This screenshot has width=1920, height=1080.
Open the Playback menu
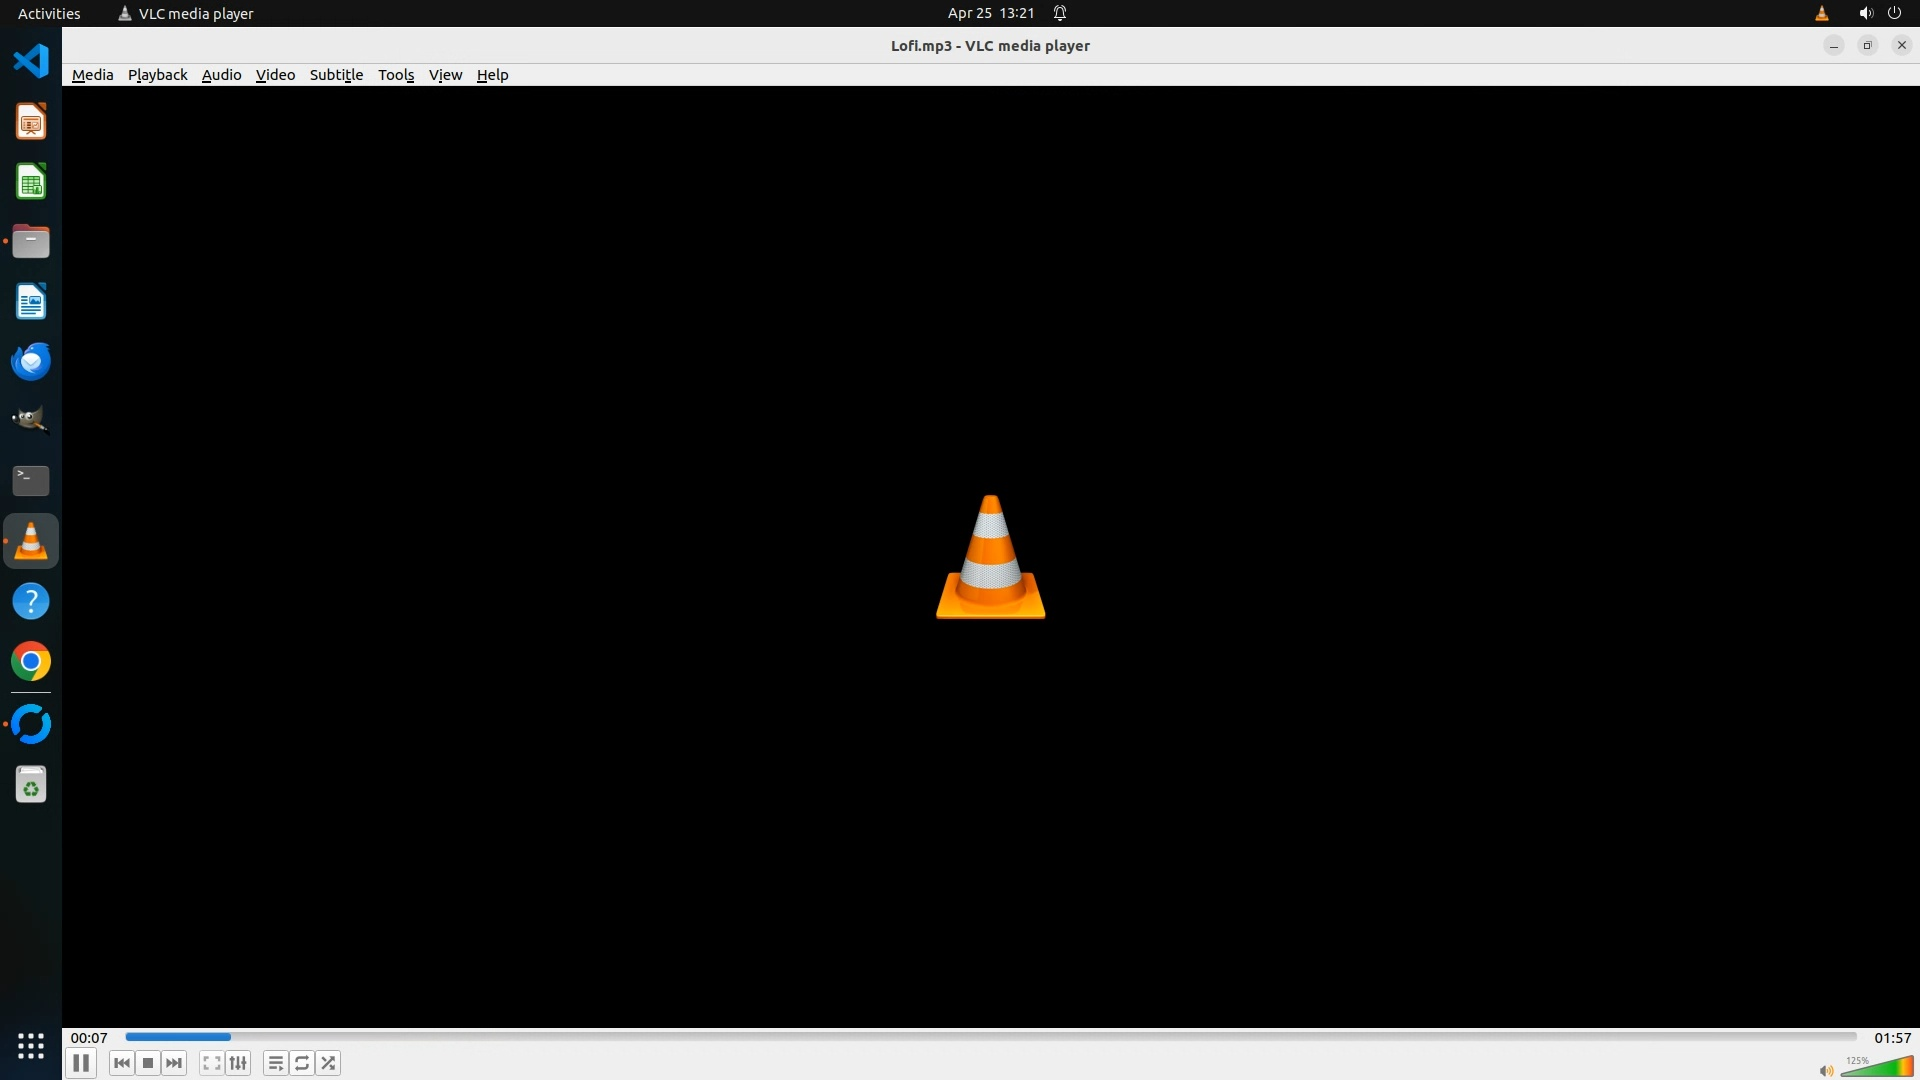[x=157, y=75]
